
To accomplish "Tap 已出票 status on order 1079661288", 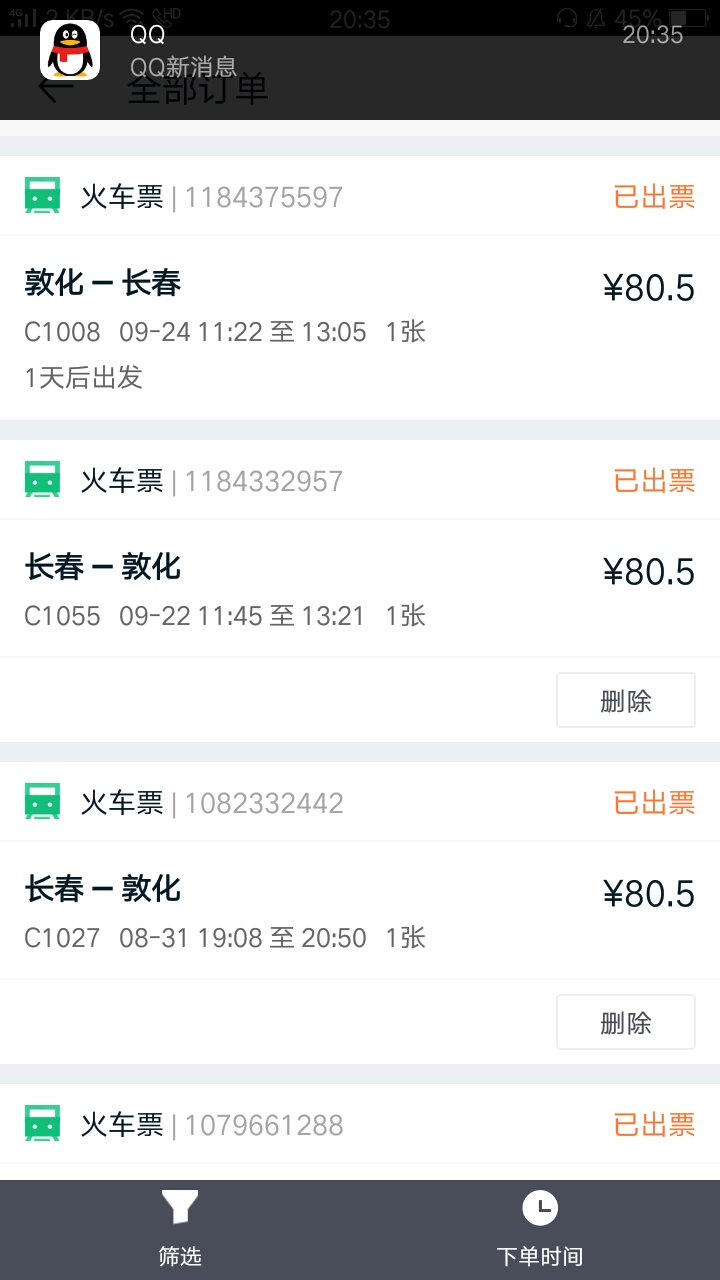I will pos(654,1125).
